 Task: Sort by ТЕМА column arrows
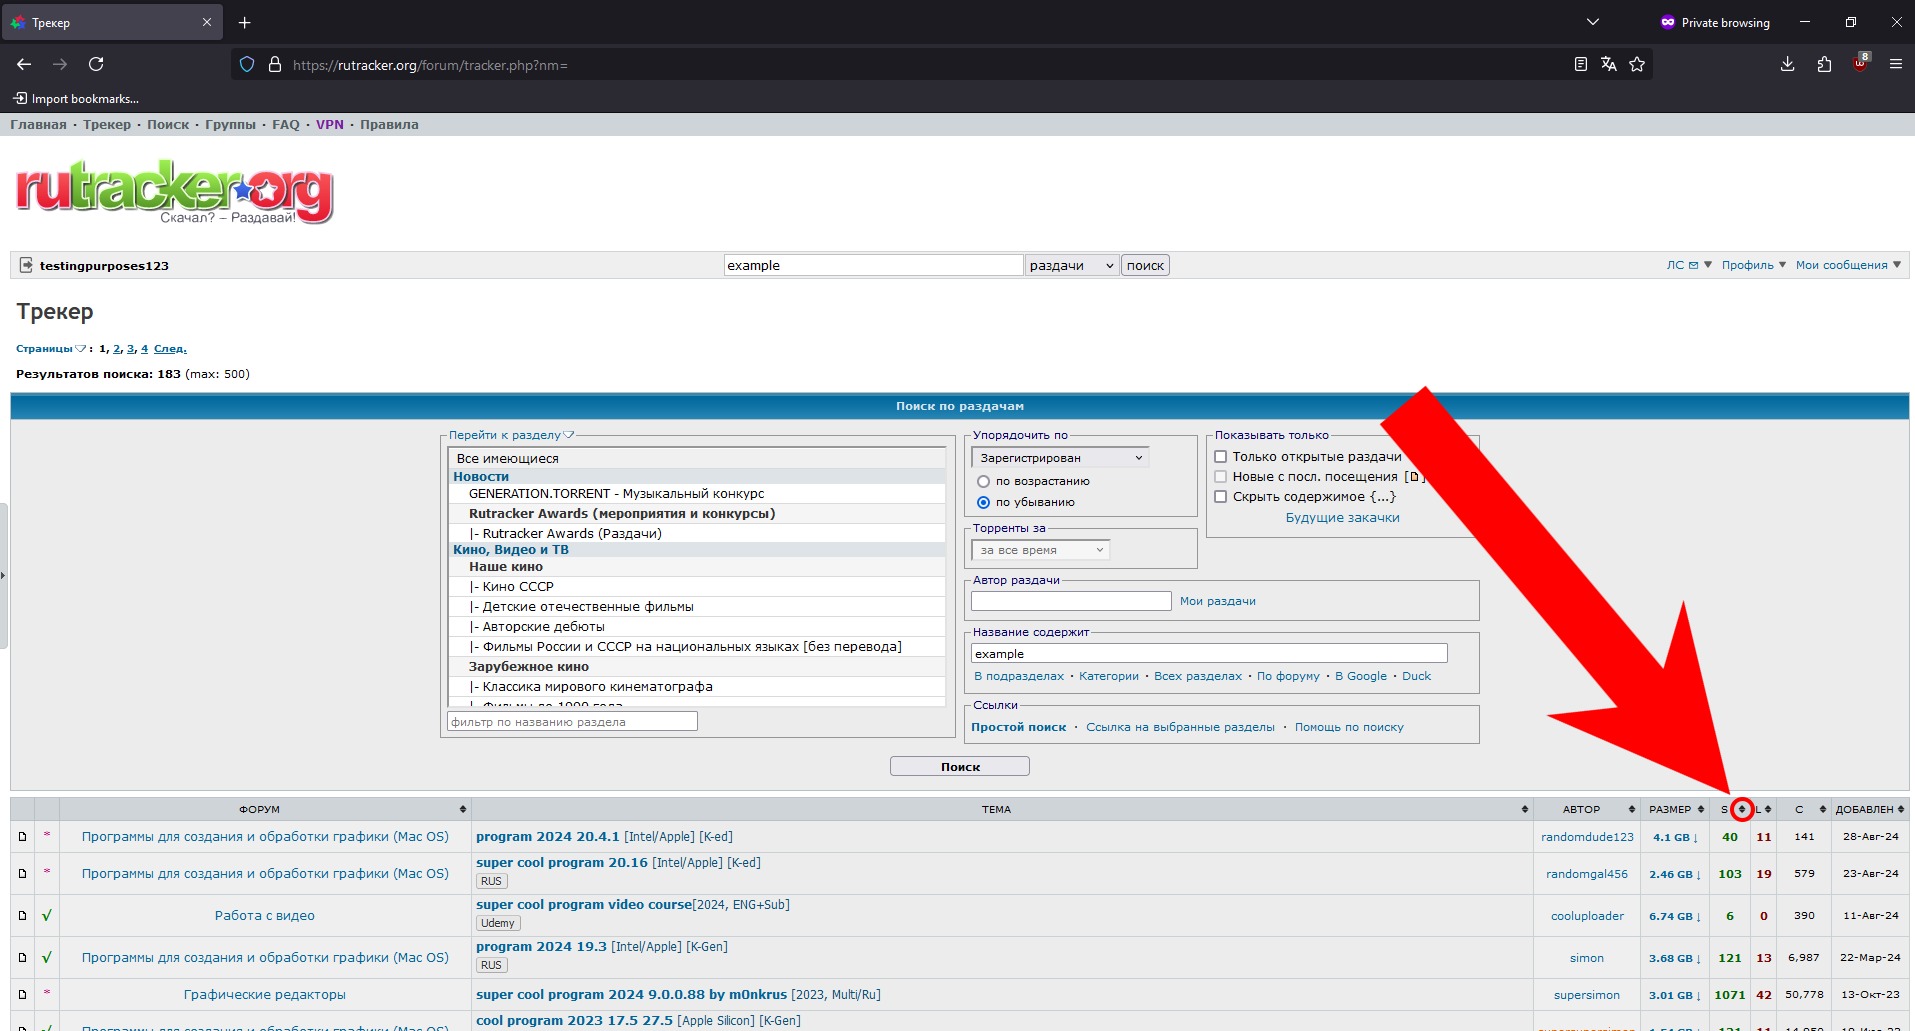tap(1525, 809)
